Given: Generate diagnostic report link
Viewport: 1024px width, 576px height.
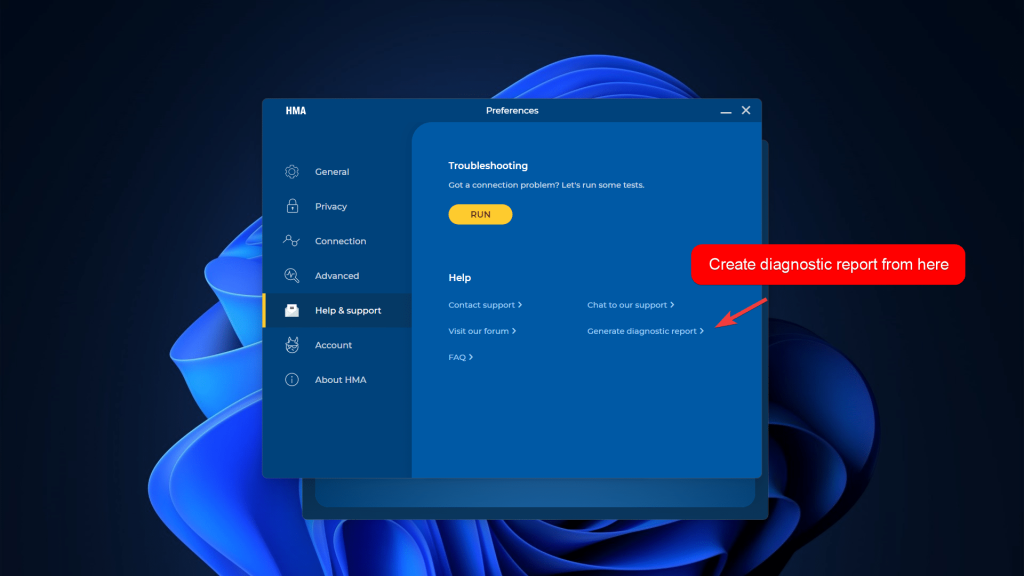Looking at the screenshot, I should pos(645,331).
